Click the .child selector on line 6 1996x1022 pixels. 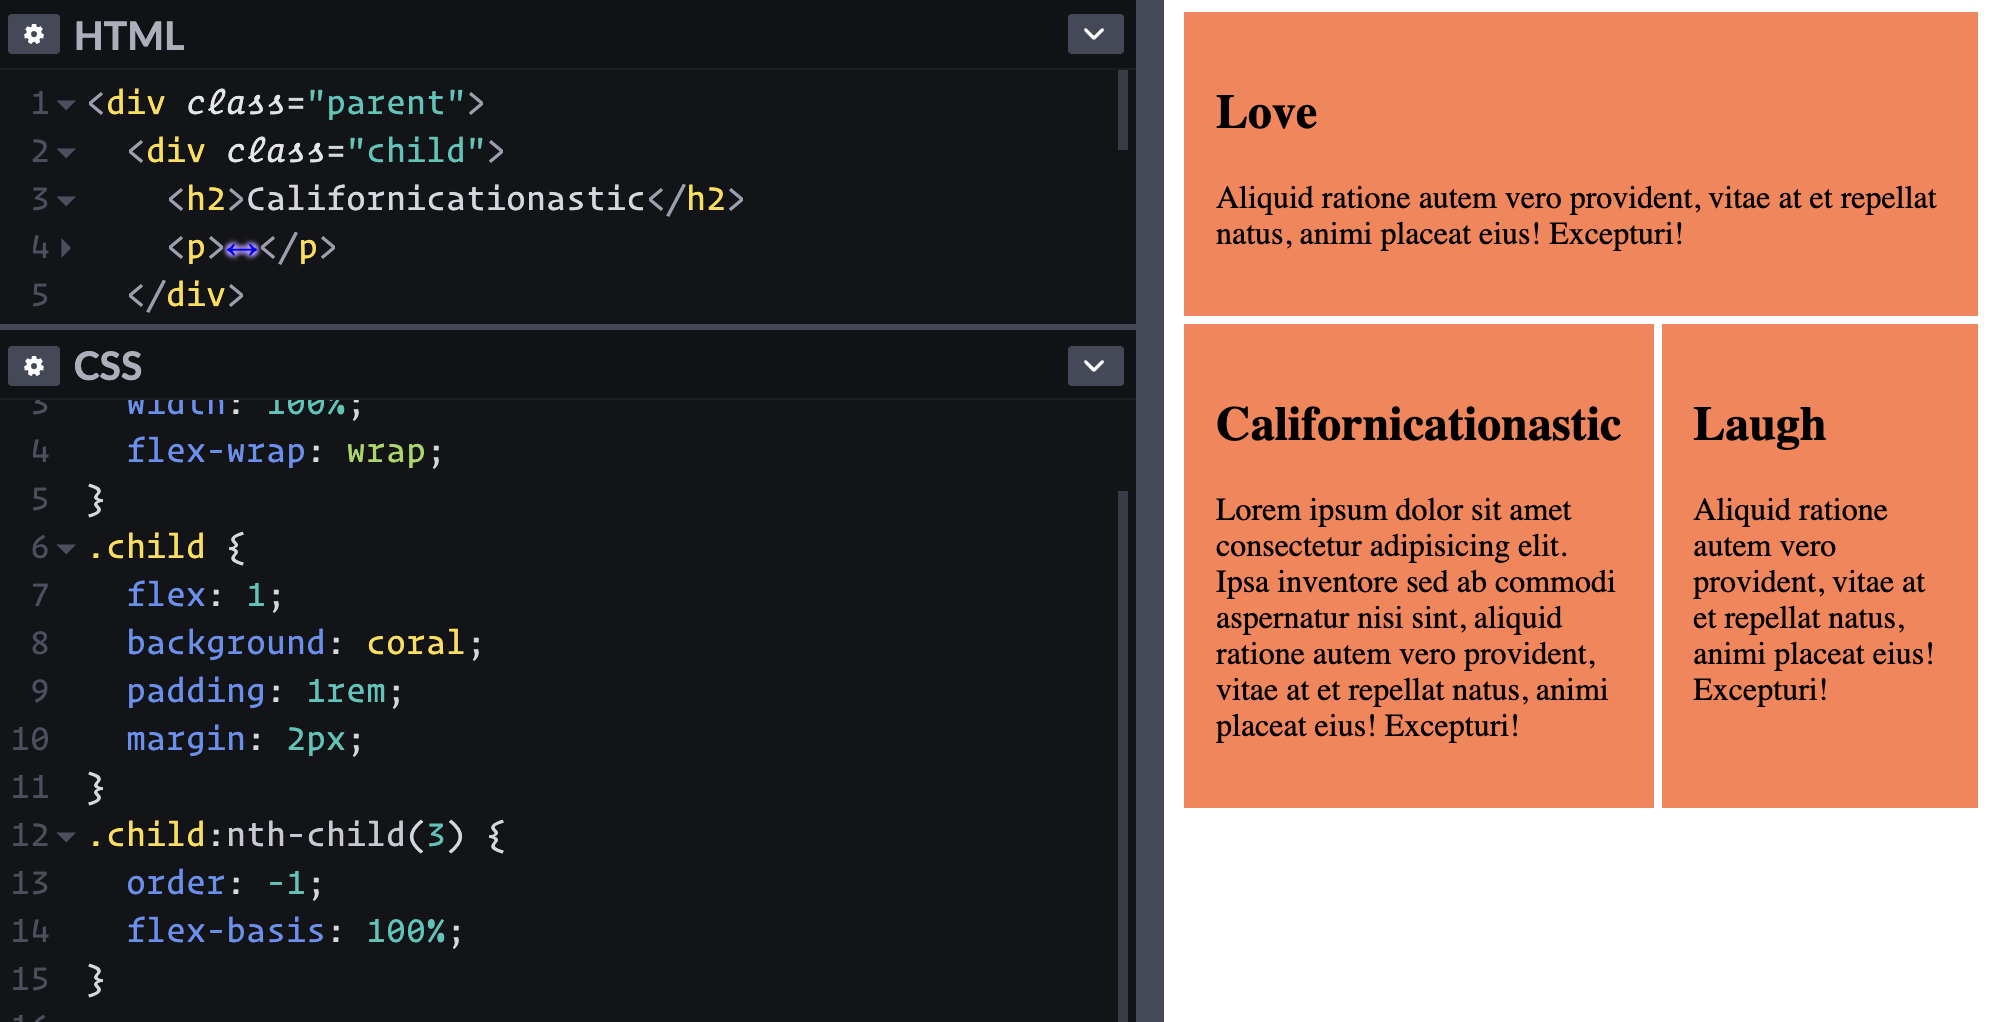[146, 547]
